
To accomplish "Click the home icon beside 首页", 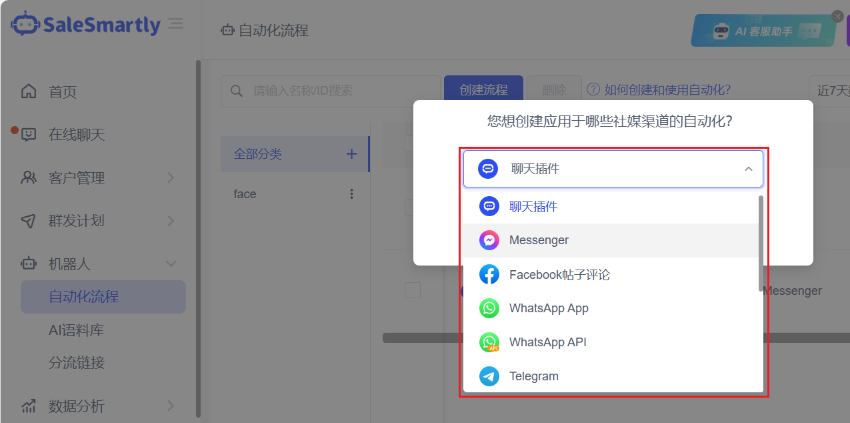I will click(28, 92).
